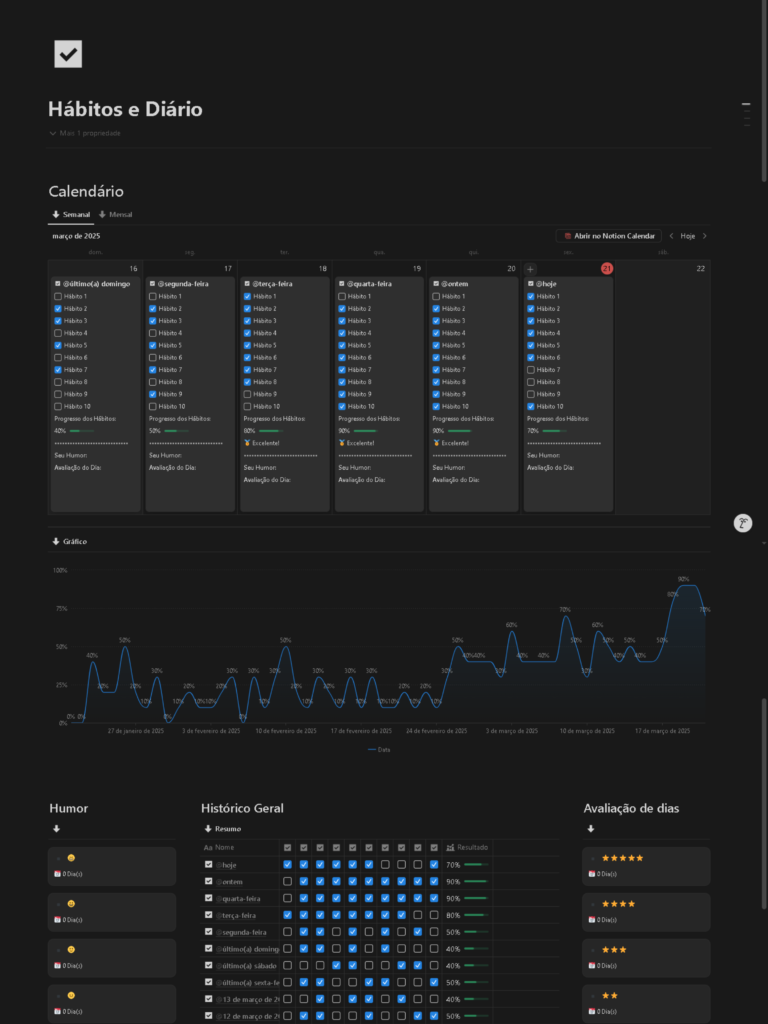Uncheck Hábito 2 in the @segunda-feira card
The height and width of the screenshot is (1024, 768).
152,309
